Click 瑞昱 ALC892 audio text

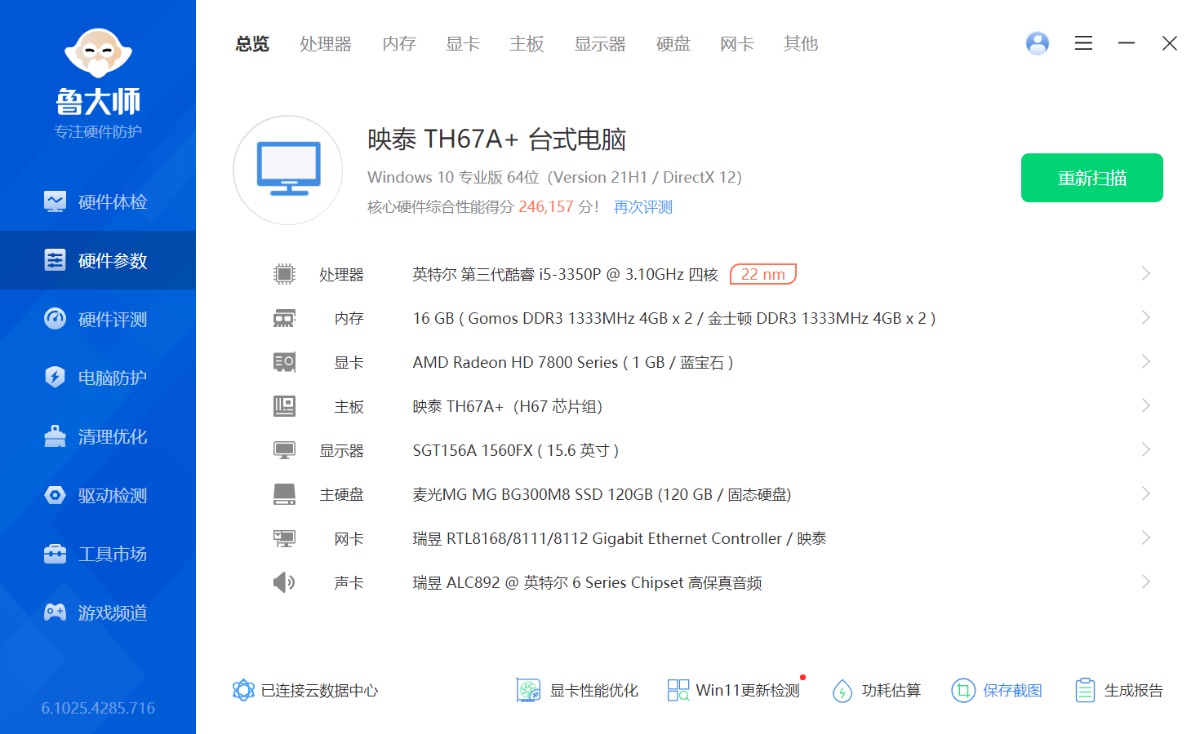[x=587, y=582]
